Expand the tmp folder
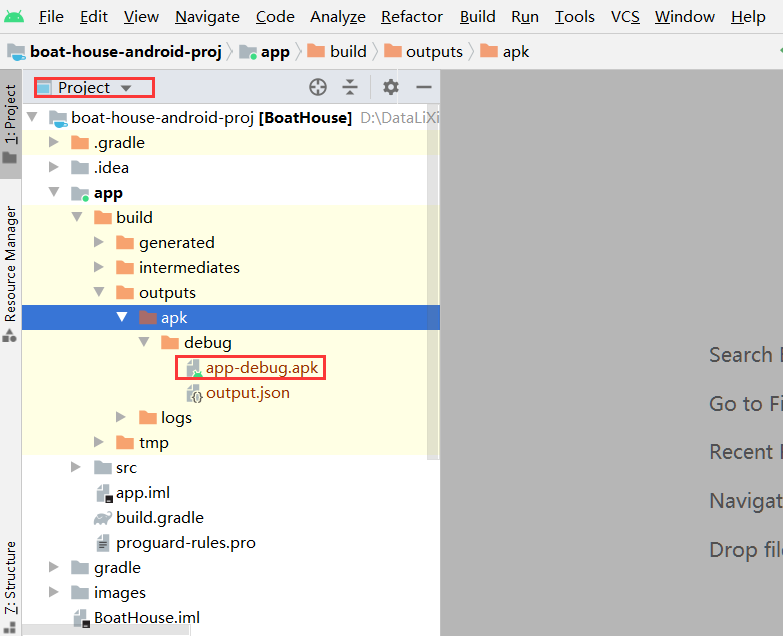This screenshot has height=636, width=783. pos(98,442)
